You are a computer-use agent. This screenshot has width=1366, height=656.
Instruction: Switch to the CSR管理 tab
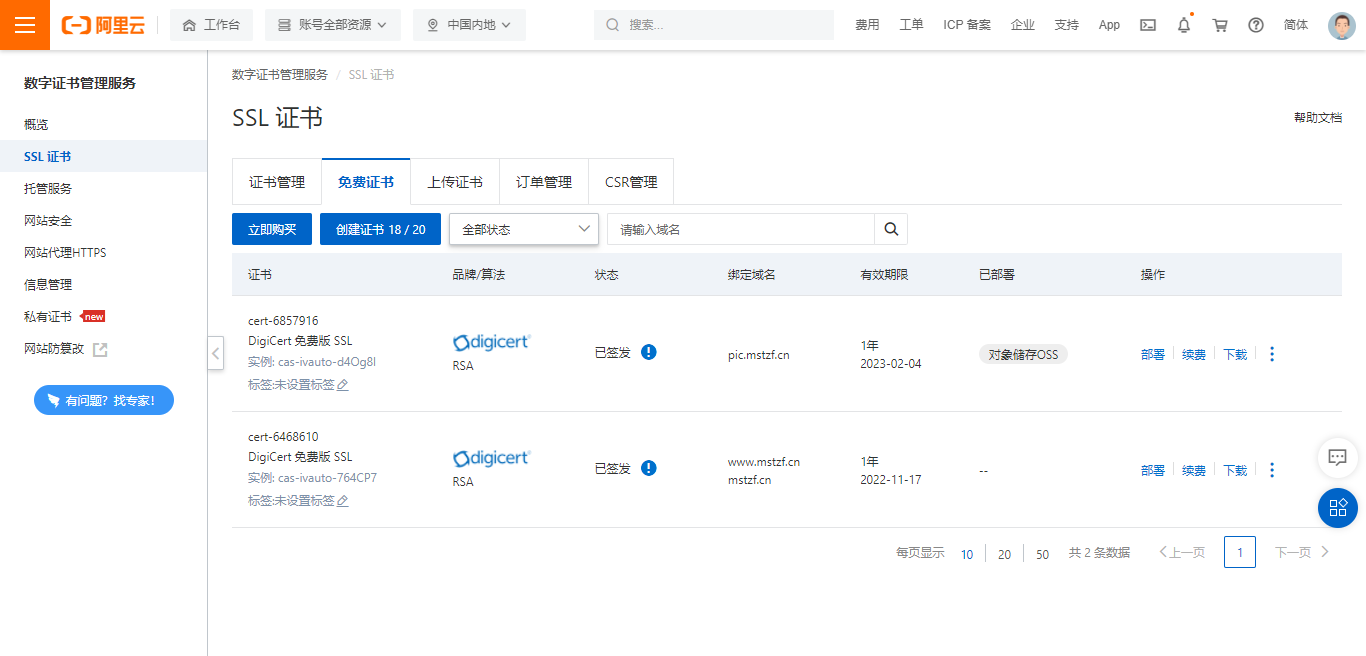631,182
